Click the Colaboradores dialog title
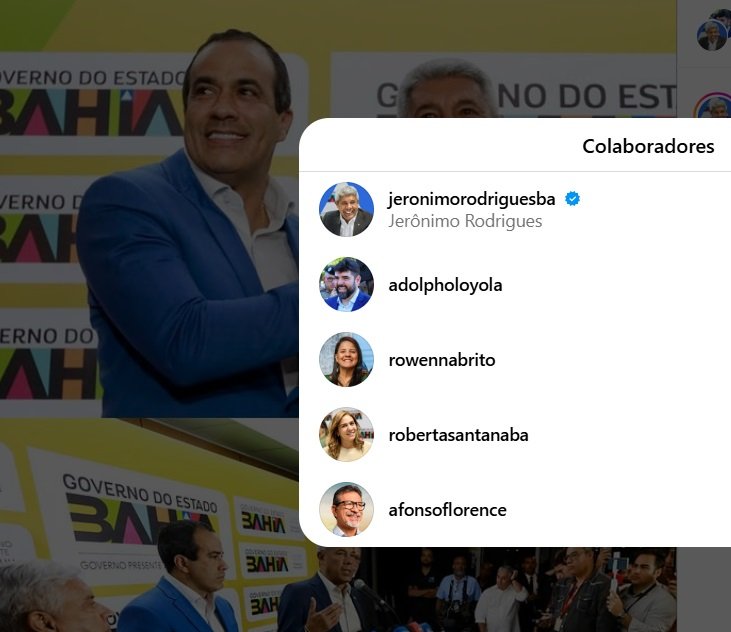The image size is (731, 632). [648, 146]
